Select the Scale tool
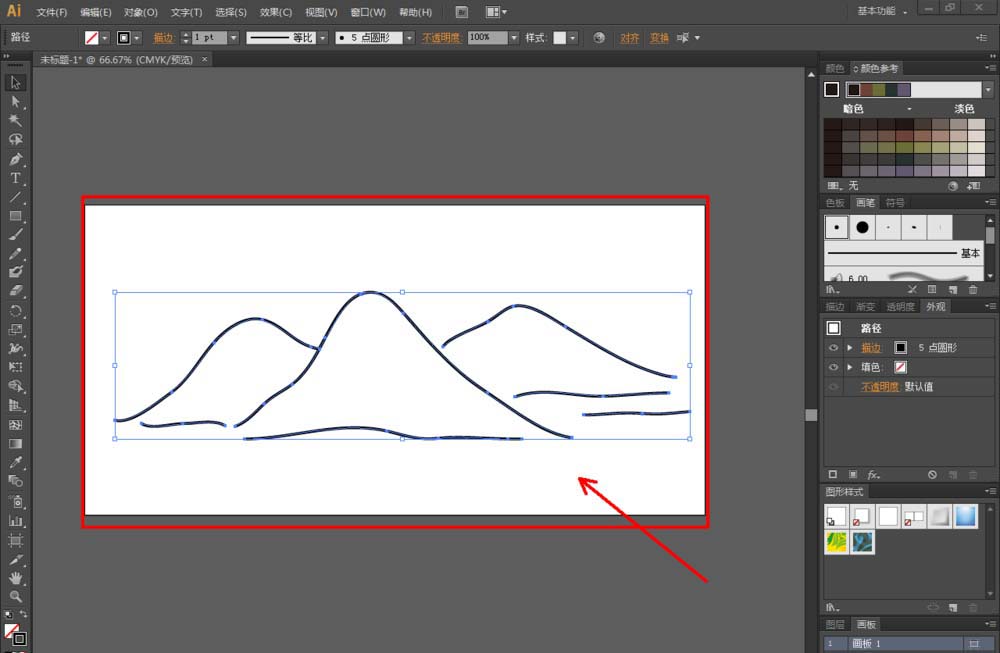 pos(15,330)
